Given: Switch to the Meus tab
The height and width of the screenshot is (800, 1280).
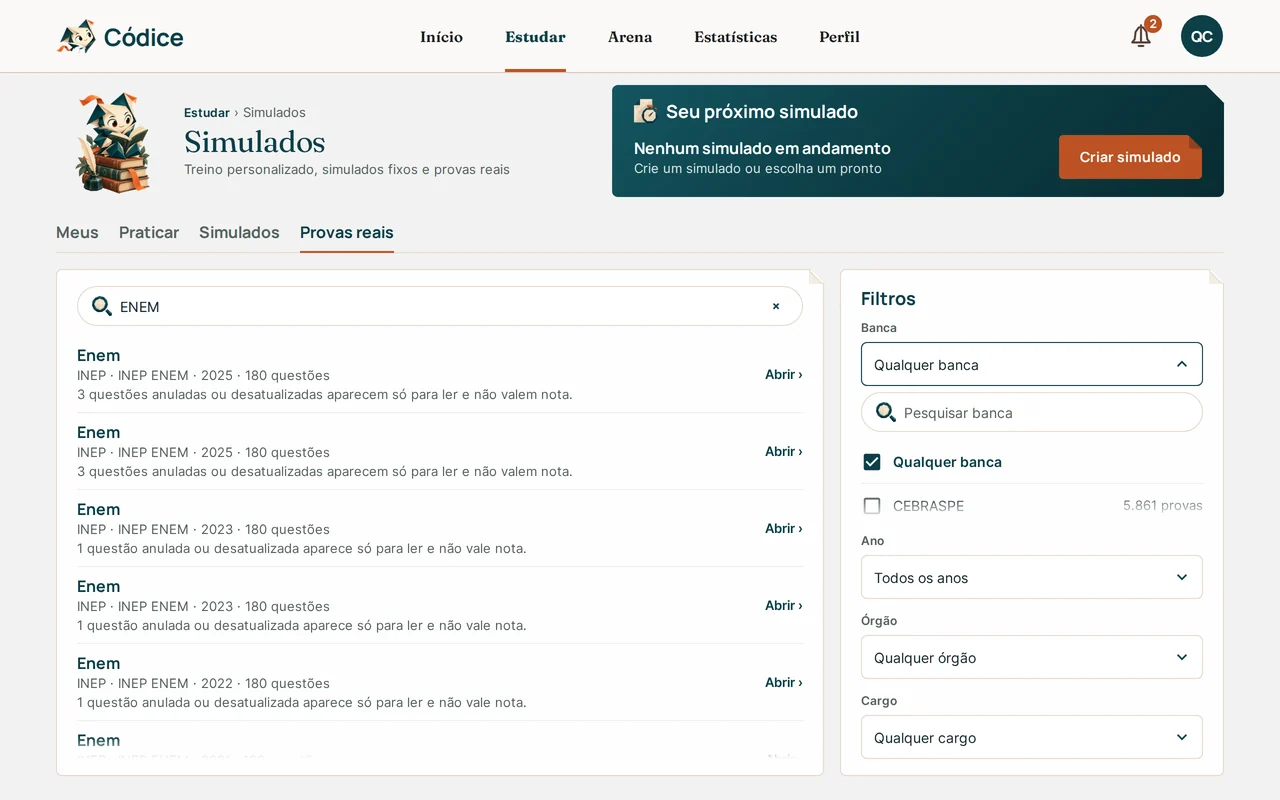Looking at the screenshot, I should click(77, 232).
